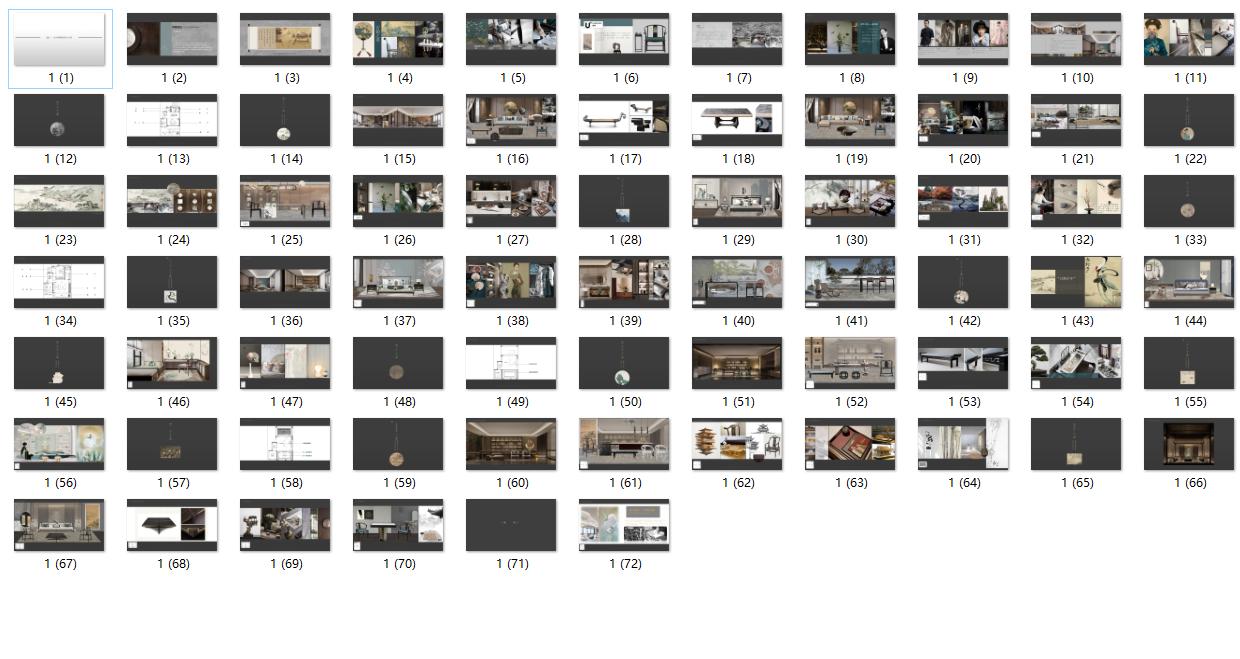Click thumbnail 1 (23) landscape painting
Viewport: 1240px width, 659px height.
click(59, 201)
